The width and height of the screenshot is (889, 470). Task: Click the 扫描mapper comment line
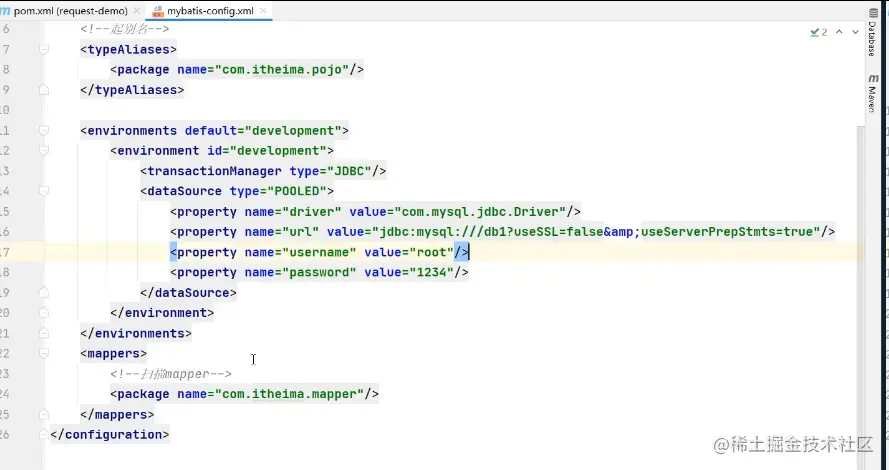(x=171, y=374)
